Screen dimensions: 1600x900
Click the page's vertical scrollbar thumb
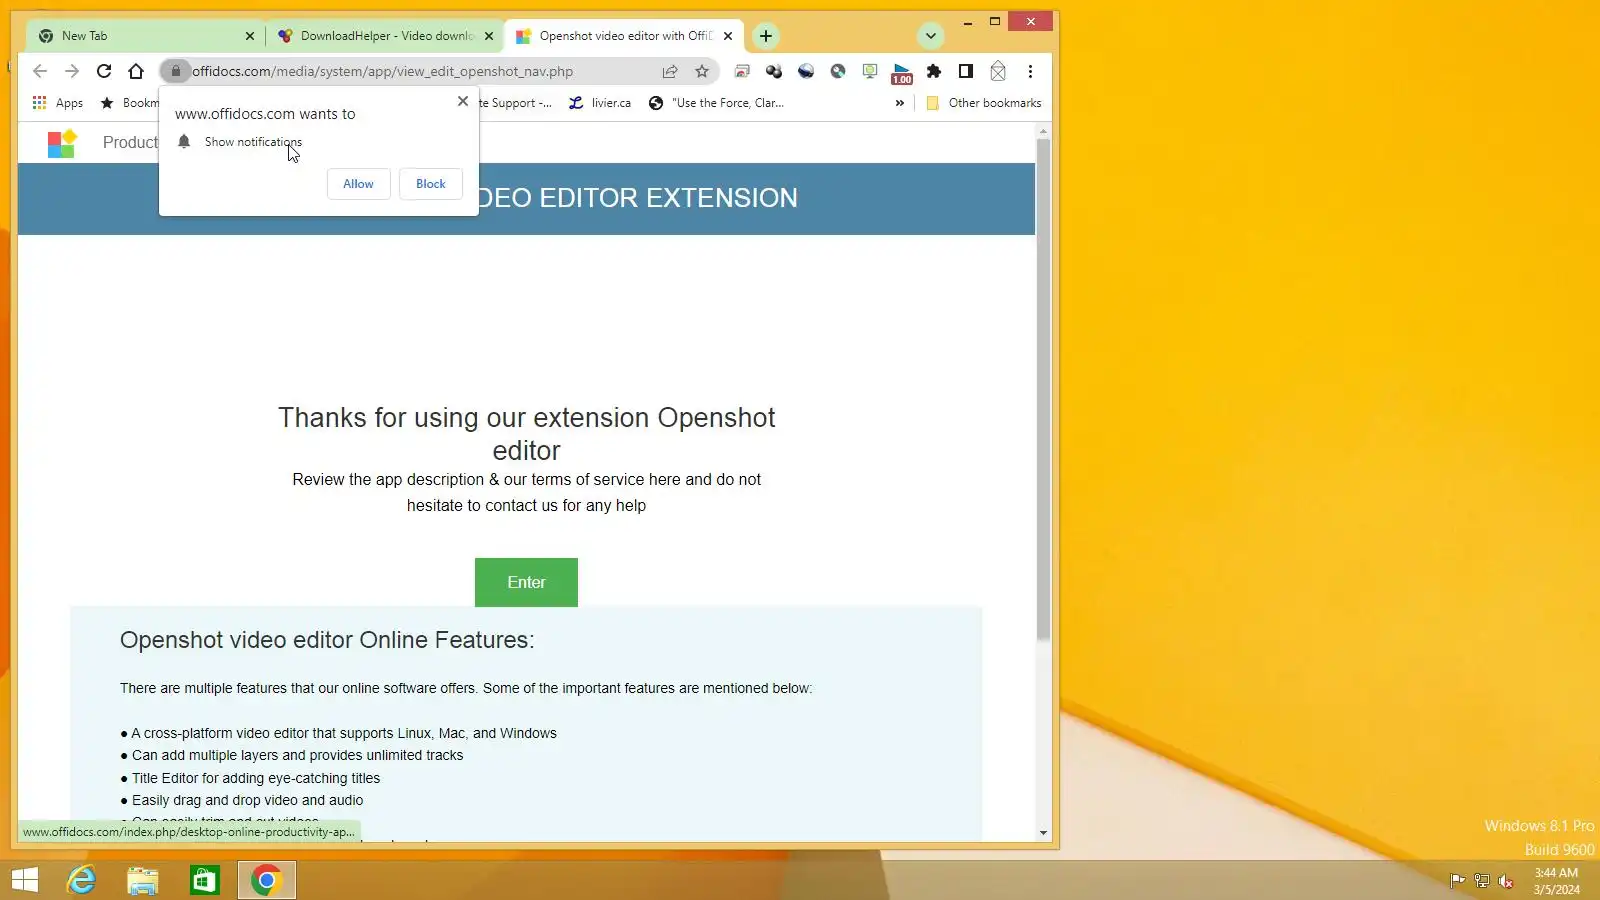(x=1043, y=389)
